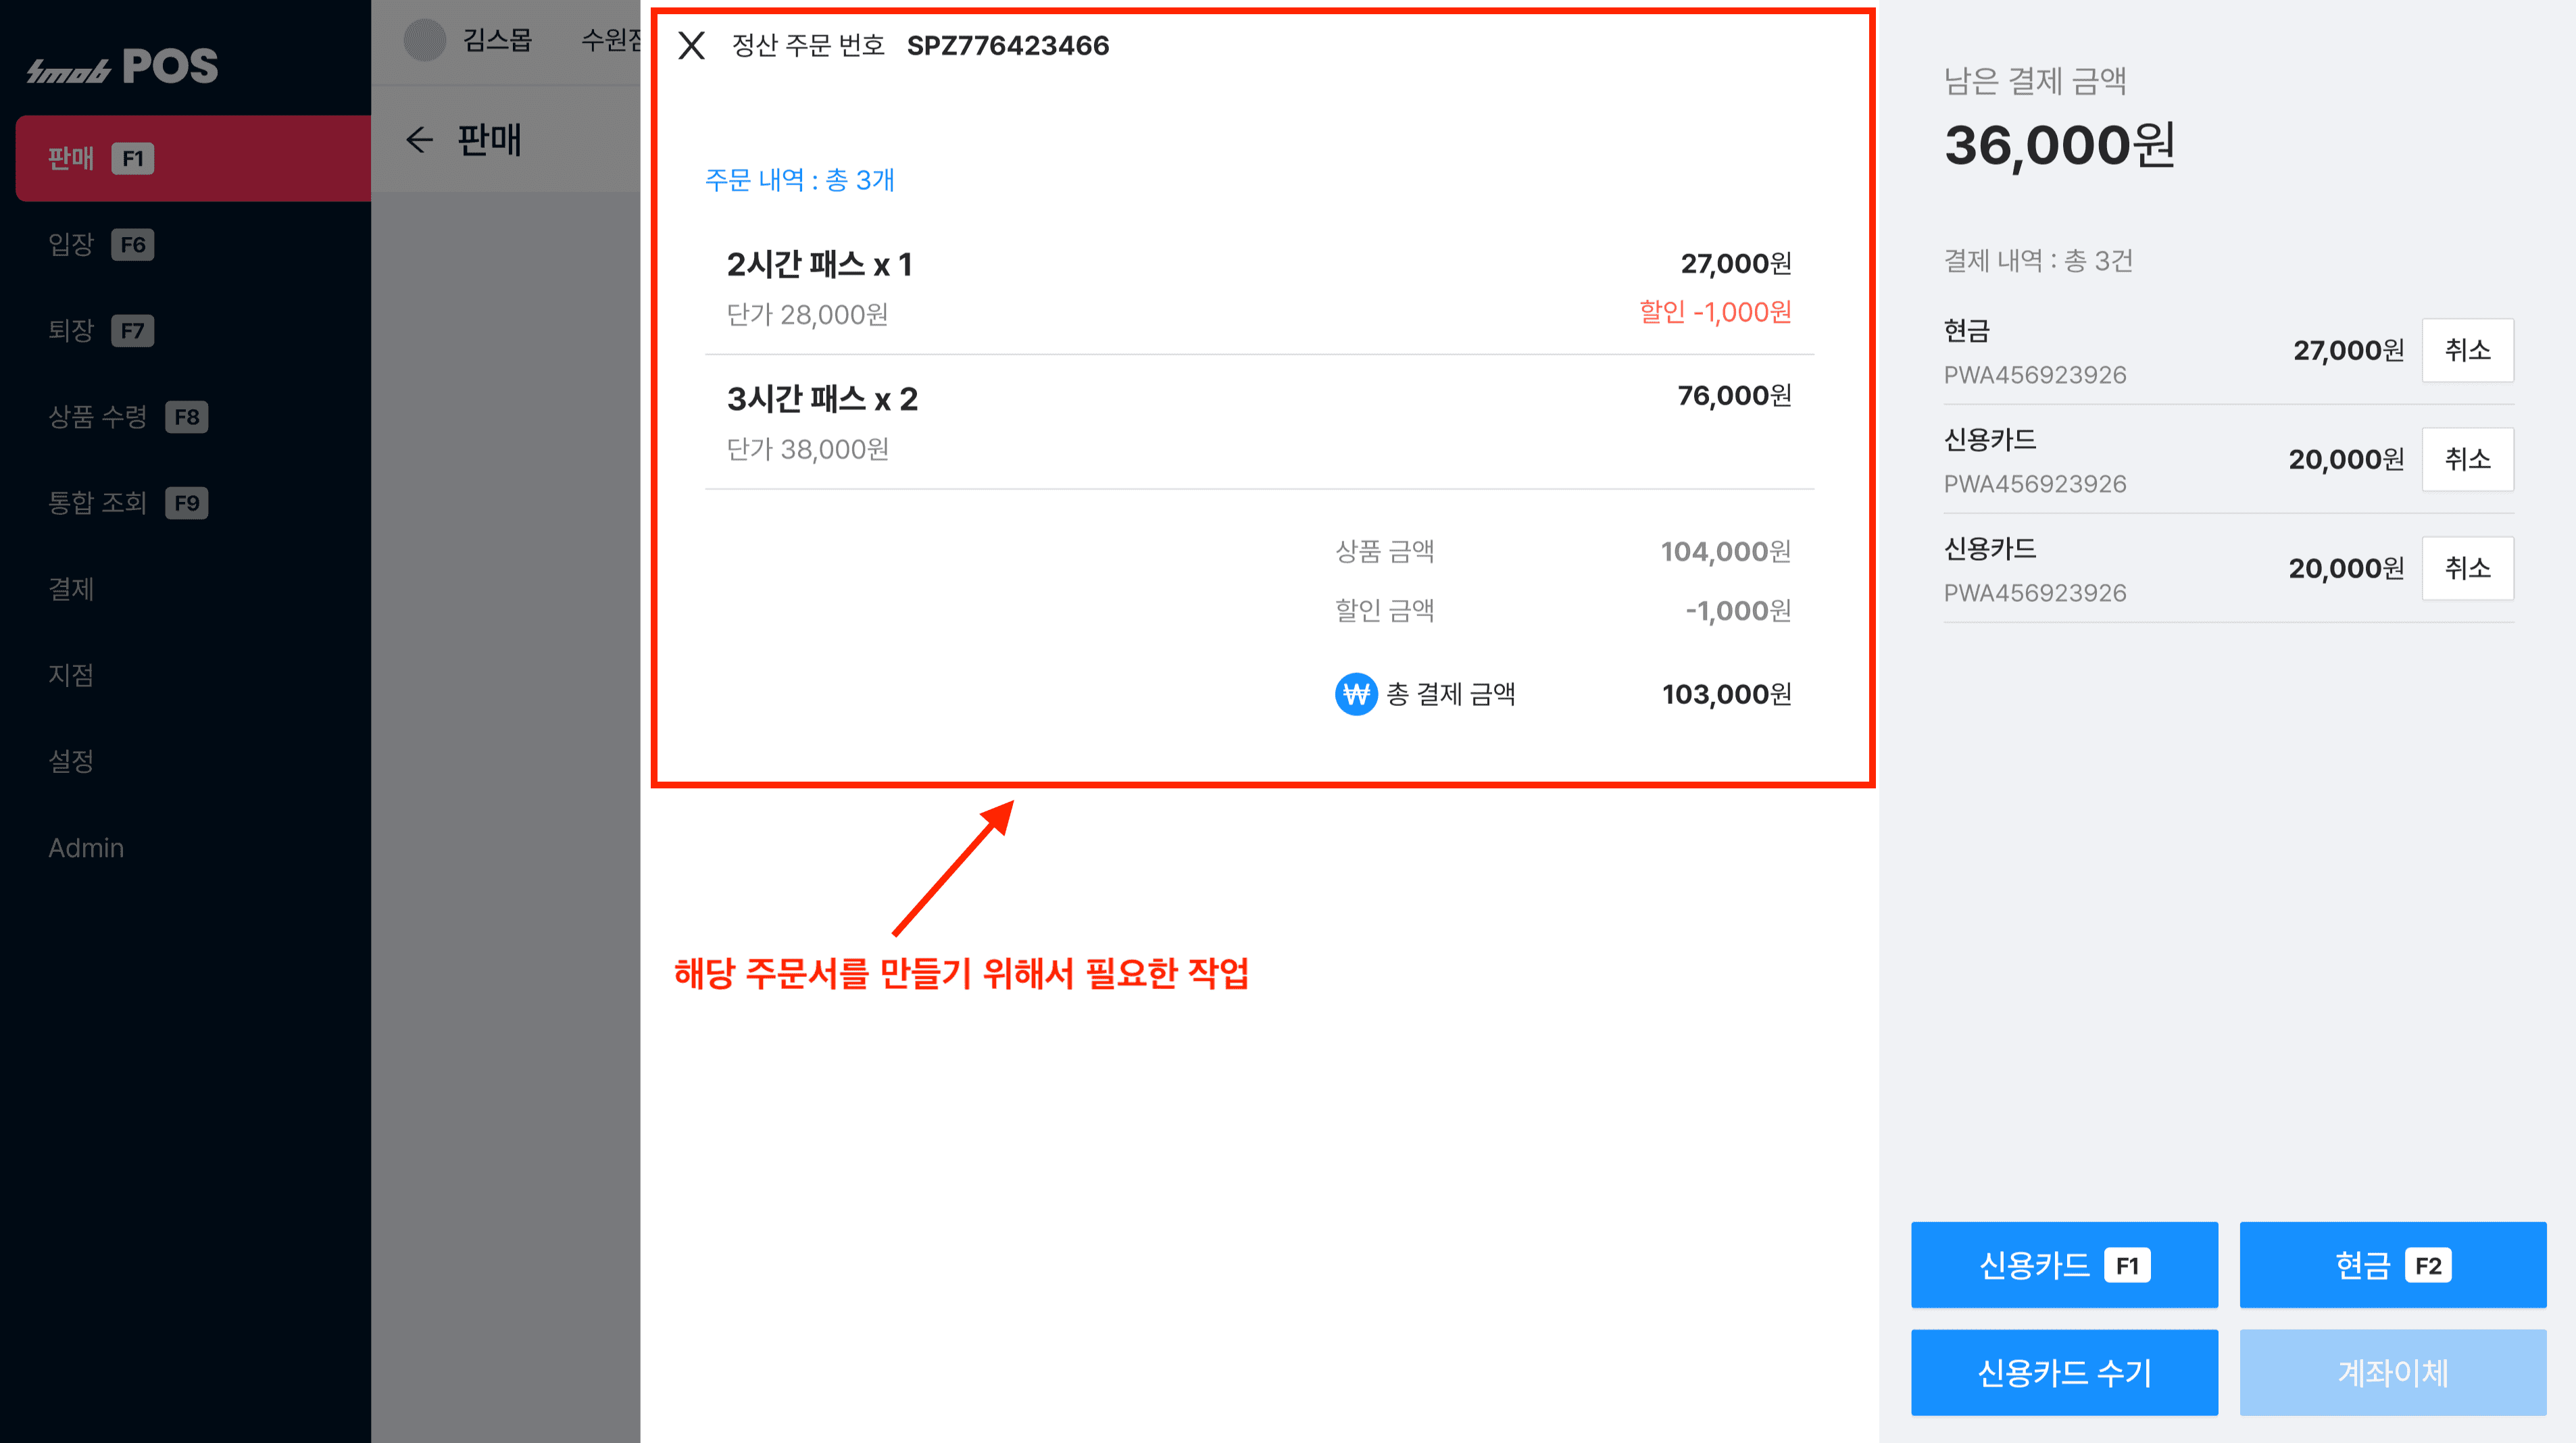The image size is (2576, 1443).
Task: Click the back arrow next to 판매
Action: 419,140
